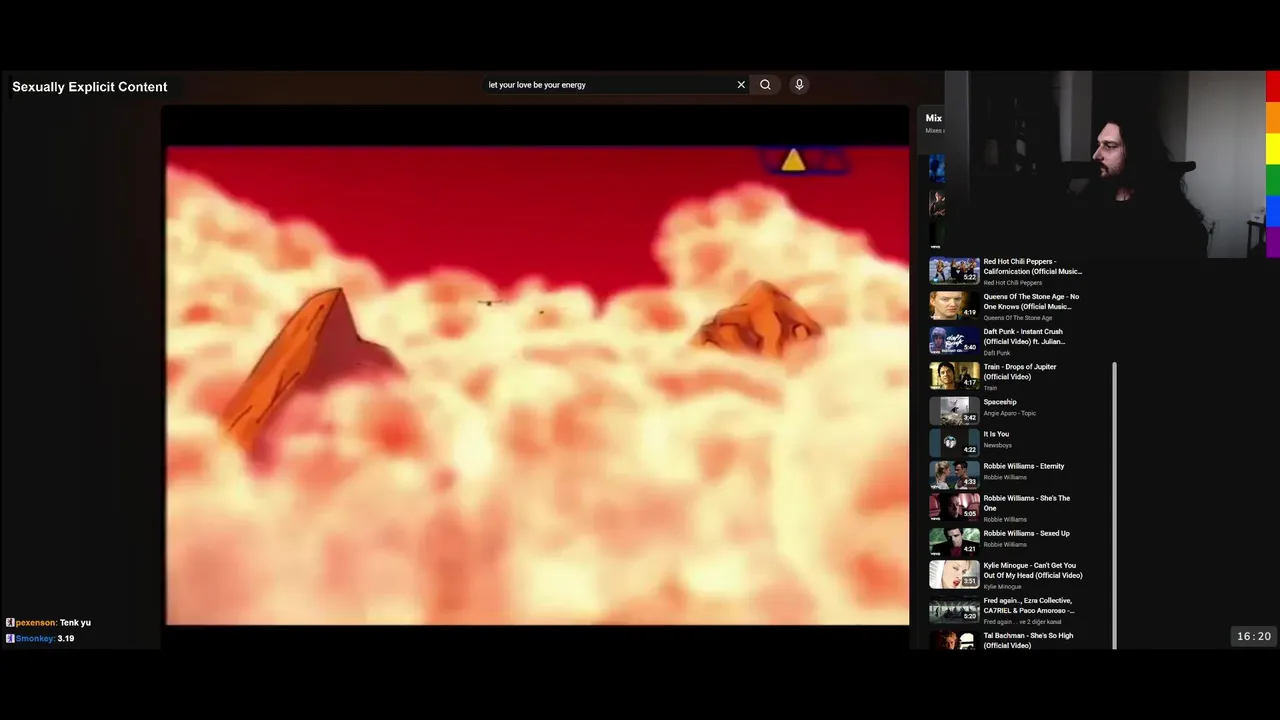Open Robbie Williams Eternity thumbnail
1280x720 pixels.
(x=954, y=474)
